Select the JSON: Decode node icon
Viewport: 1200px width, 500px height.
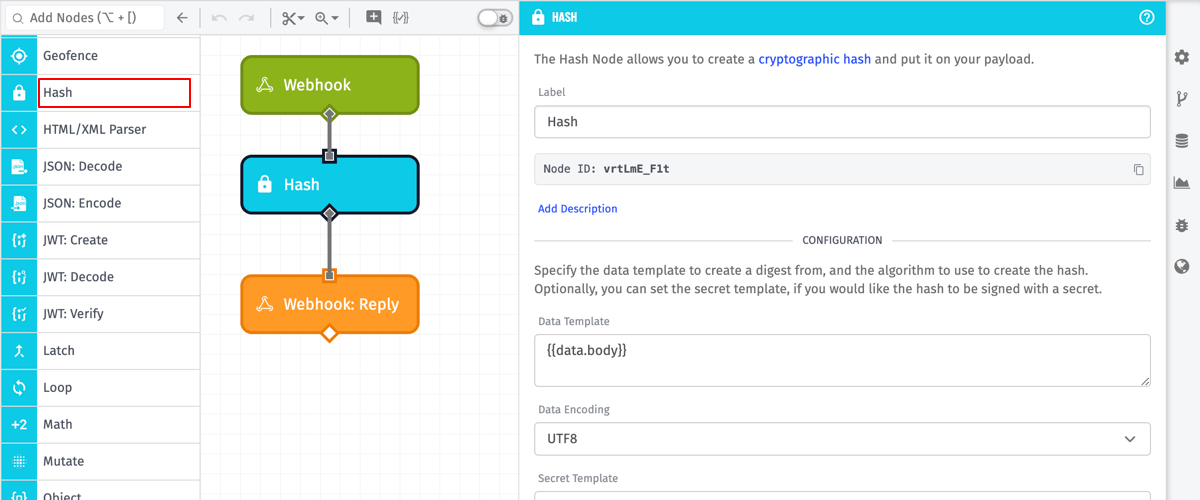tap(19, 167)
